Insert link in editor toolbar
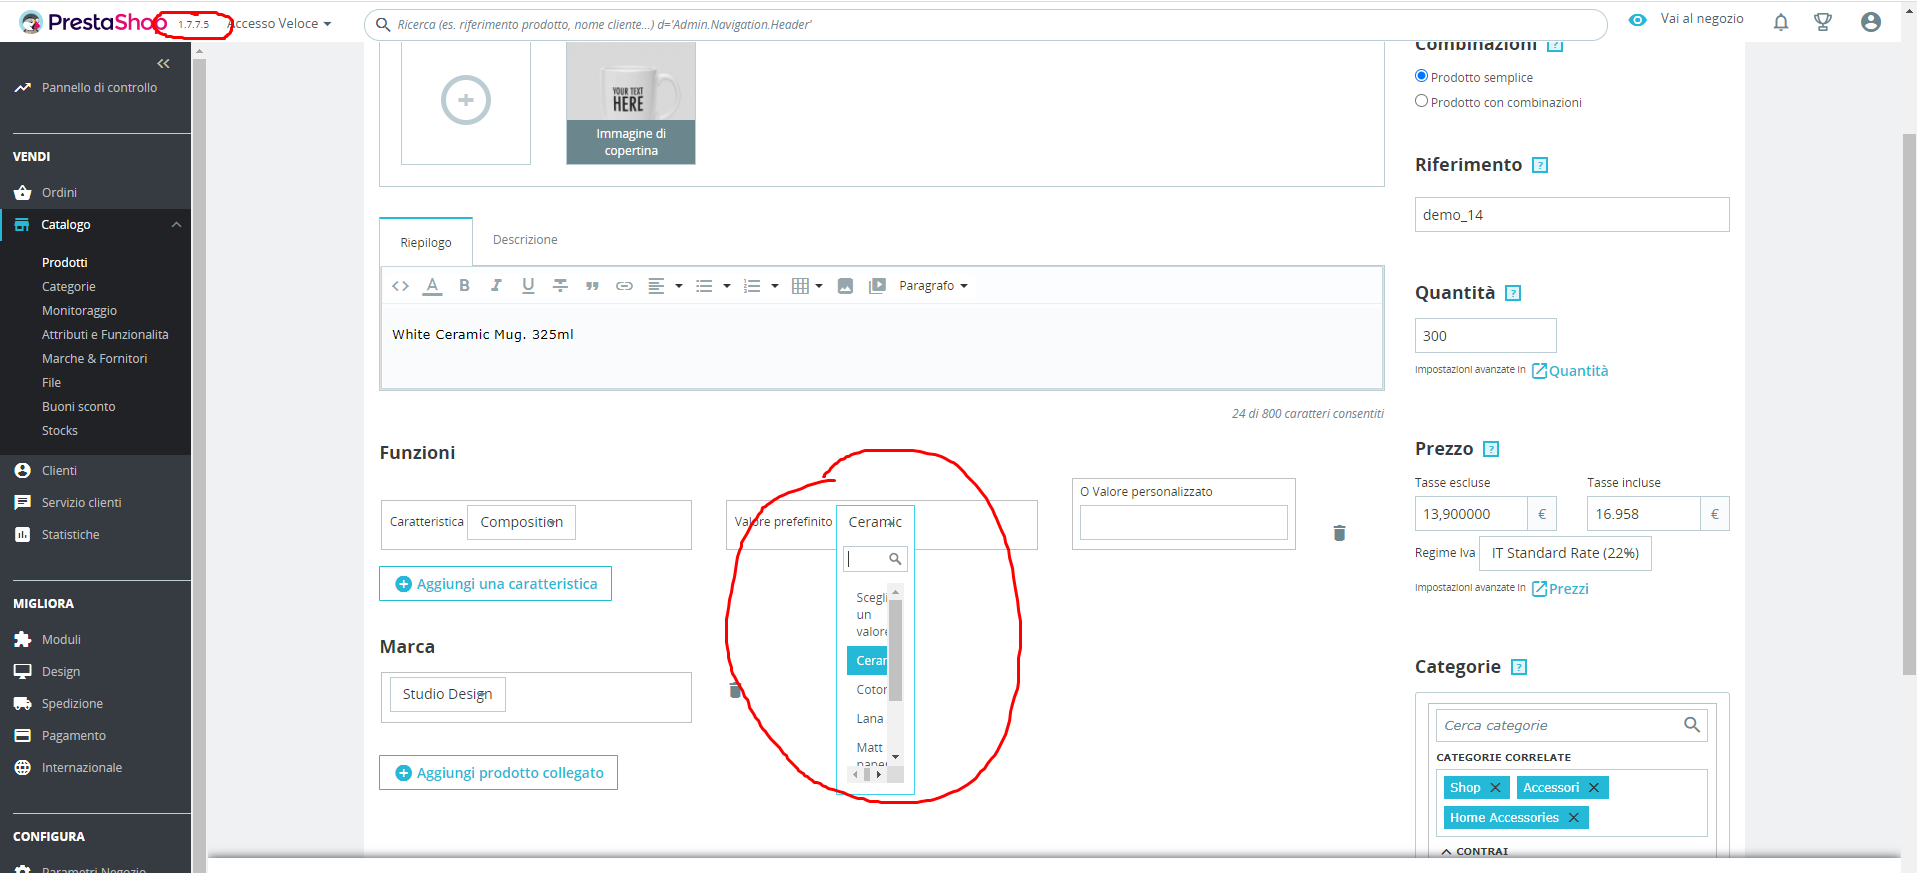Image resolution: width=1917 pixels, height=873 pixels. pyautogui.click(x=624, y=286)
